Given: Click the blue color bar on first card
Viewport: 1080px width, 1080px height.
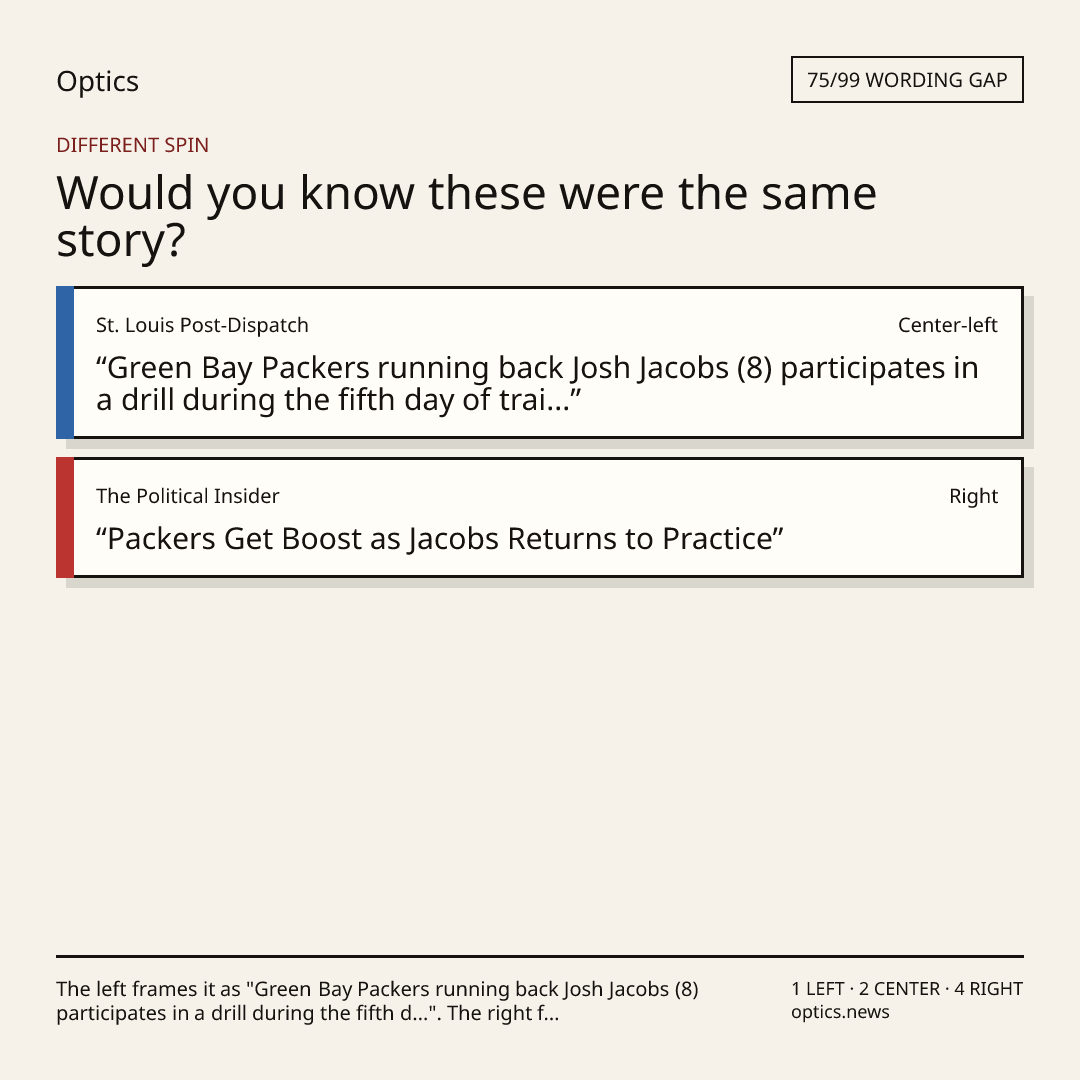Looking at the screenshot, I should tap(65, 362).
